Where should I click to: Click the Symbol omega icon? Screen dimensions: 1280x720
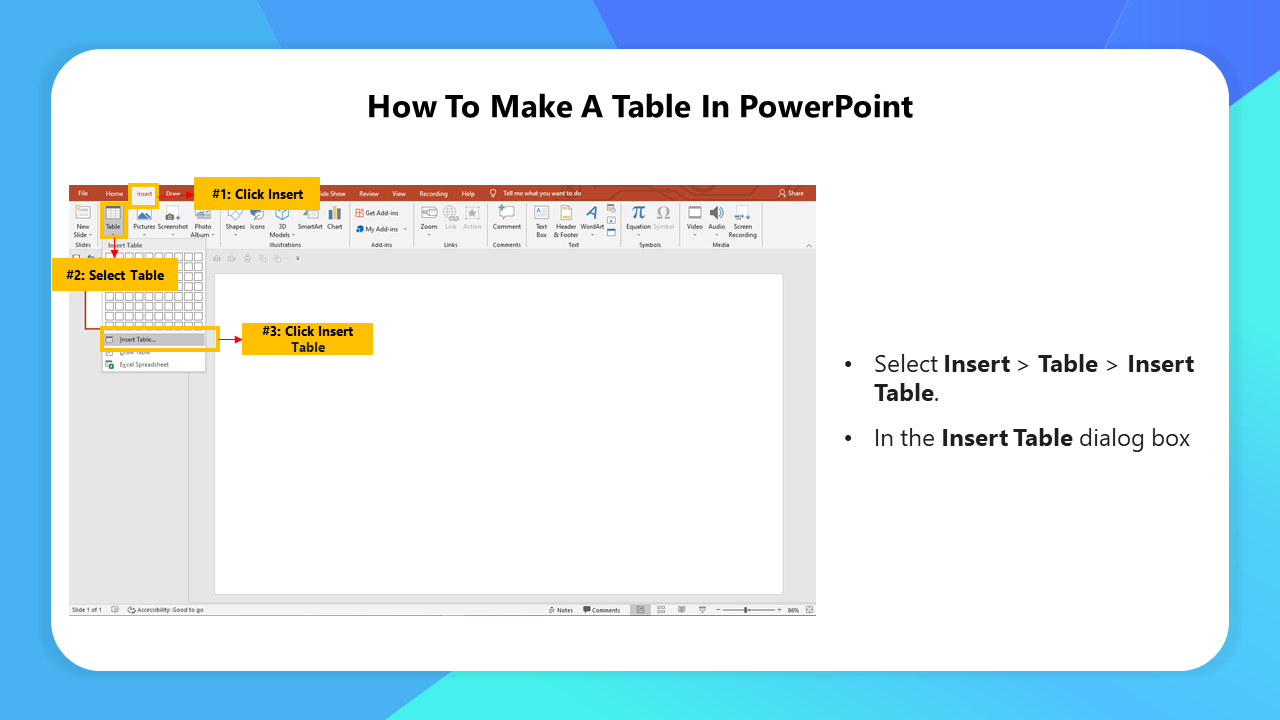click(663, 213)
